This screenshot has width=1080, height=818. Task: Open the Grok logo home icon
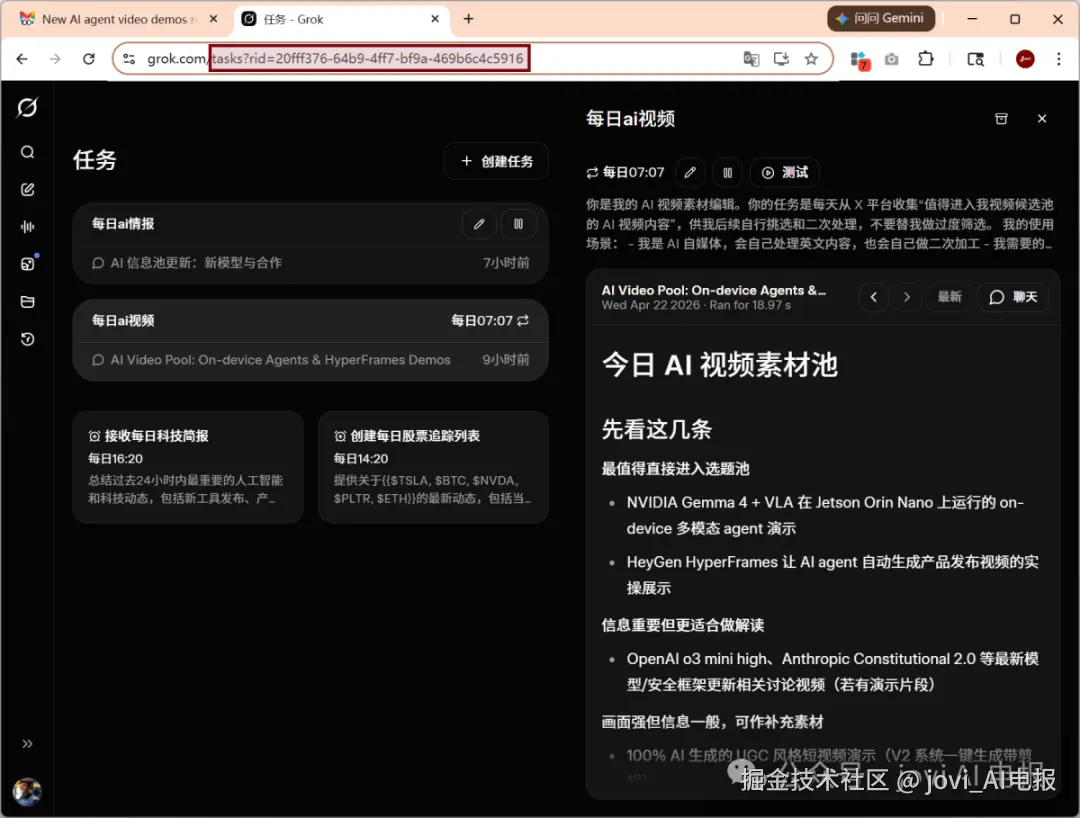click(x=28, y=107)
